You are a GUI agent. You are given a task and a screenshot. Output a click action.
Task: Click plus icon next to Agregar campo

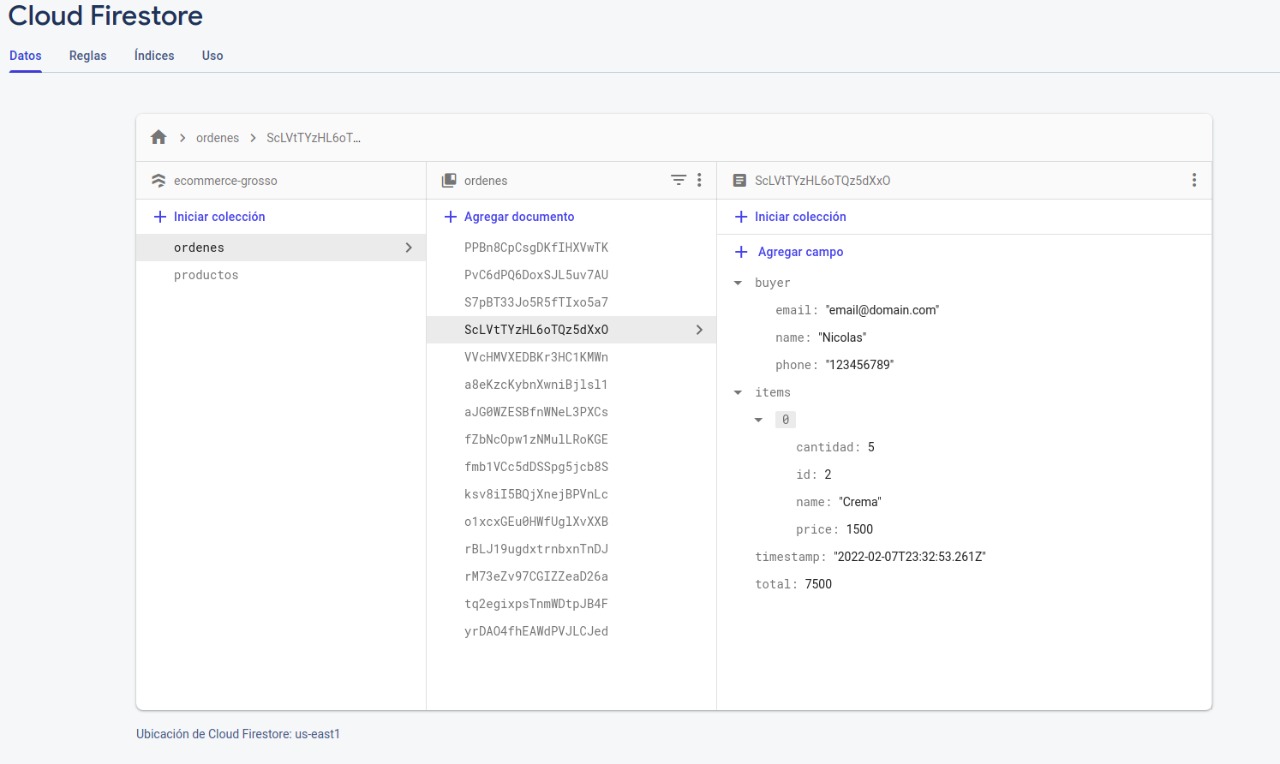pos(741,252)
